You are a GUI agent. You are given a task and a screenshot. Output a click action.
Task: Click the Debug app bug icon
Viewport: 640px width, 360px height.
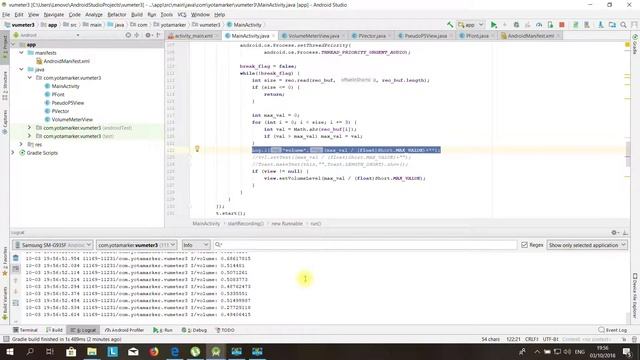coord(516,25)
